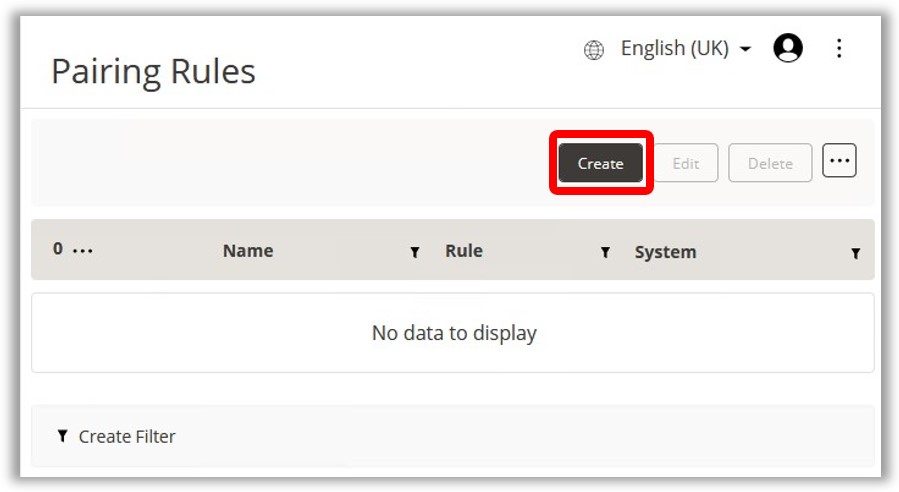
Task: Click the Create button
Action: pyautogui.click(x=600, y=163)
